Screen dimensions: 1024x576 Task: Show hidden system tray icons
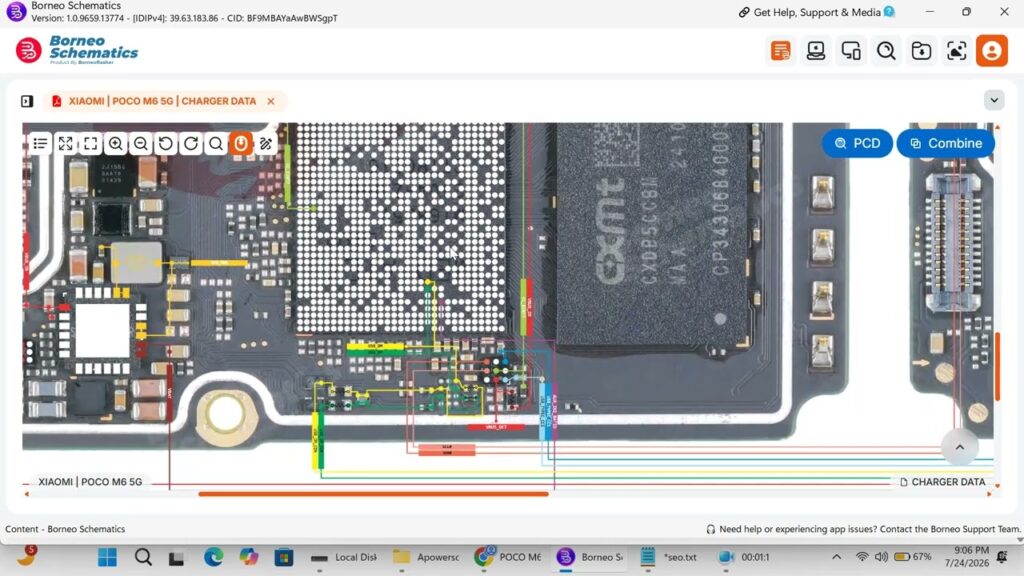(837, 557)
